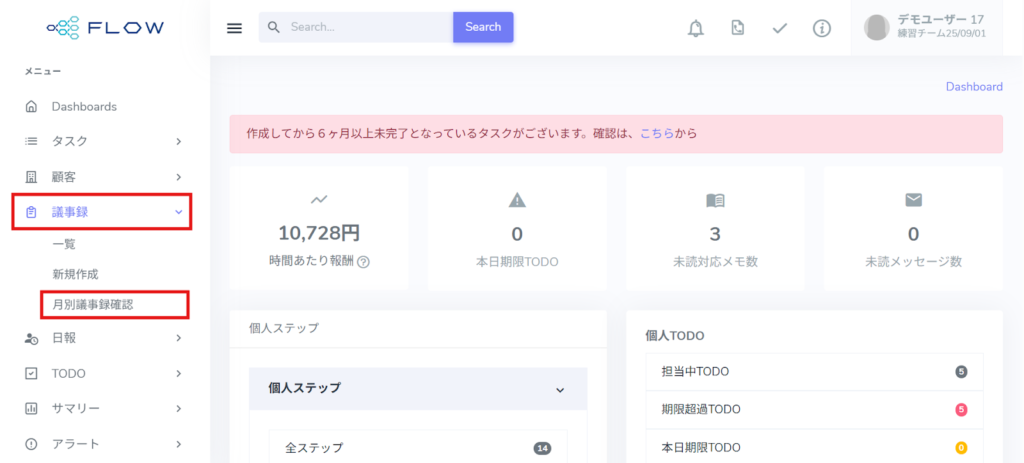Screen dimensions: 1024x463
Task: Click the help icon beside 時間あたり報酬
Action: (x=363, y=262)
